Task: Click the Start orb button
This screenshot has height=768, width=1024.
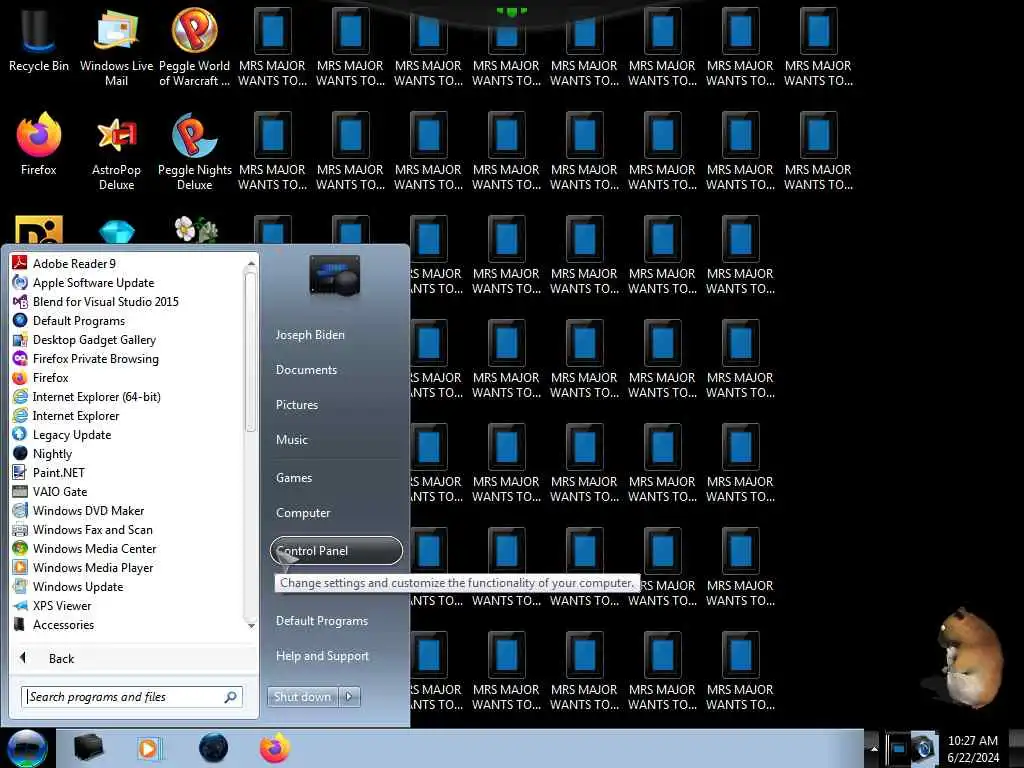Action: (27, 748)
